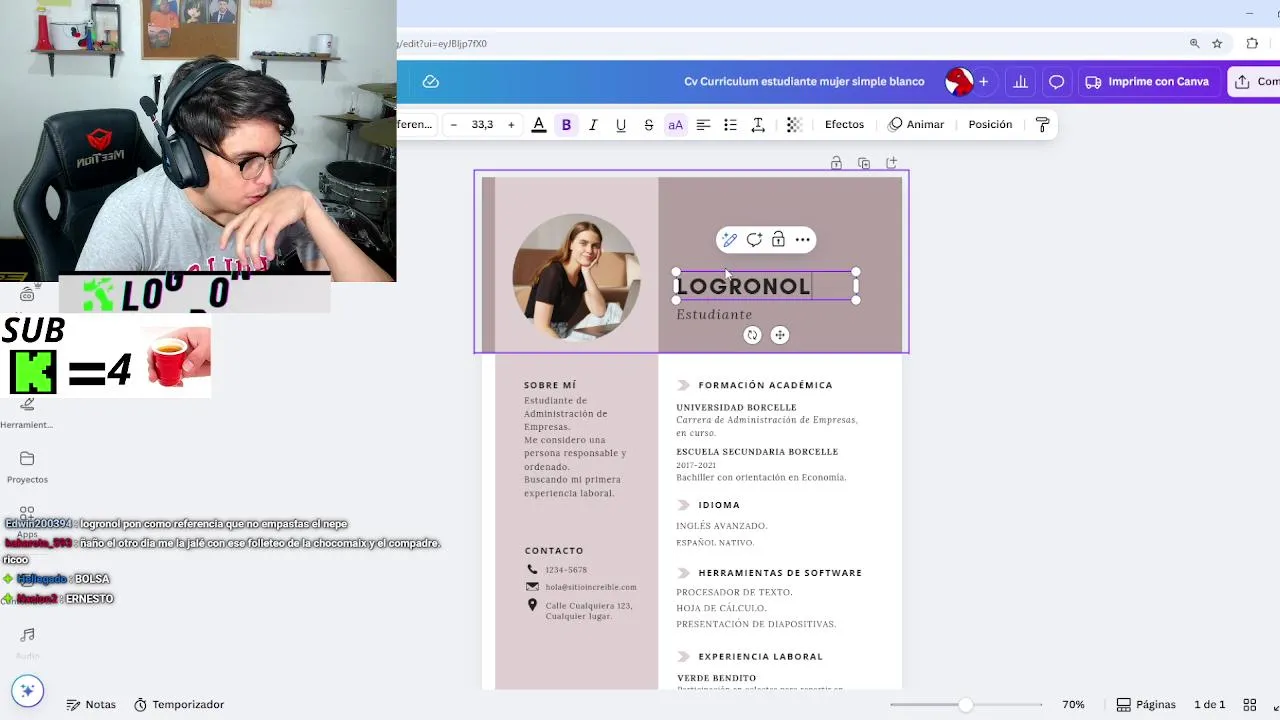Duplicate the page icon above canvas
Screen dimensions: 1280x720
pos(864,163)
